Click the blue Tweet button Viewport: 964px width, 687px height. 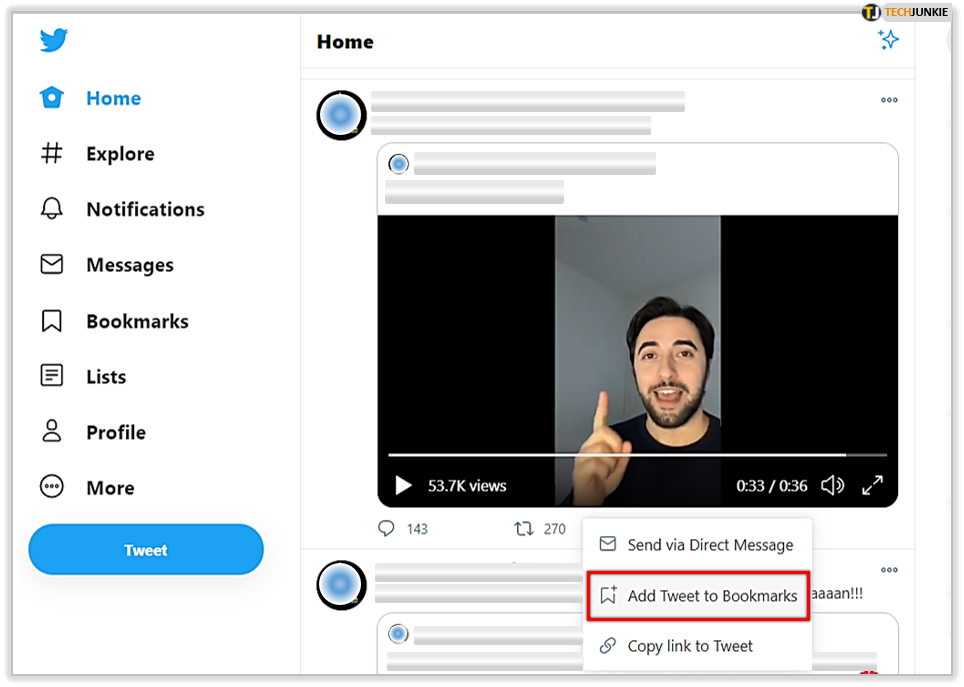[x=146, y=549]
